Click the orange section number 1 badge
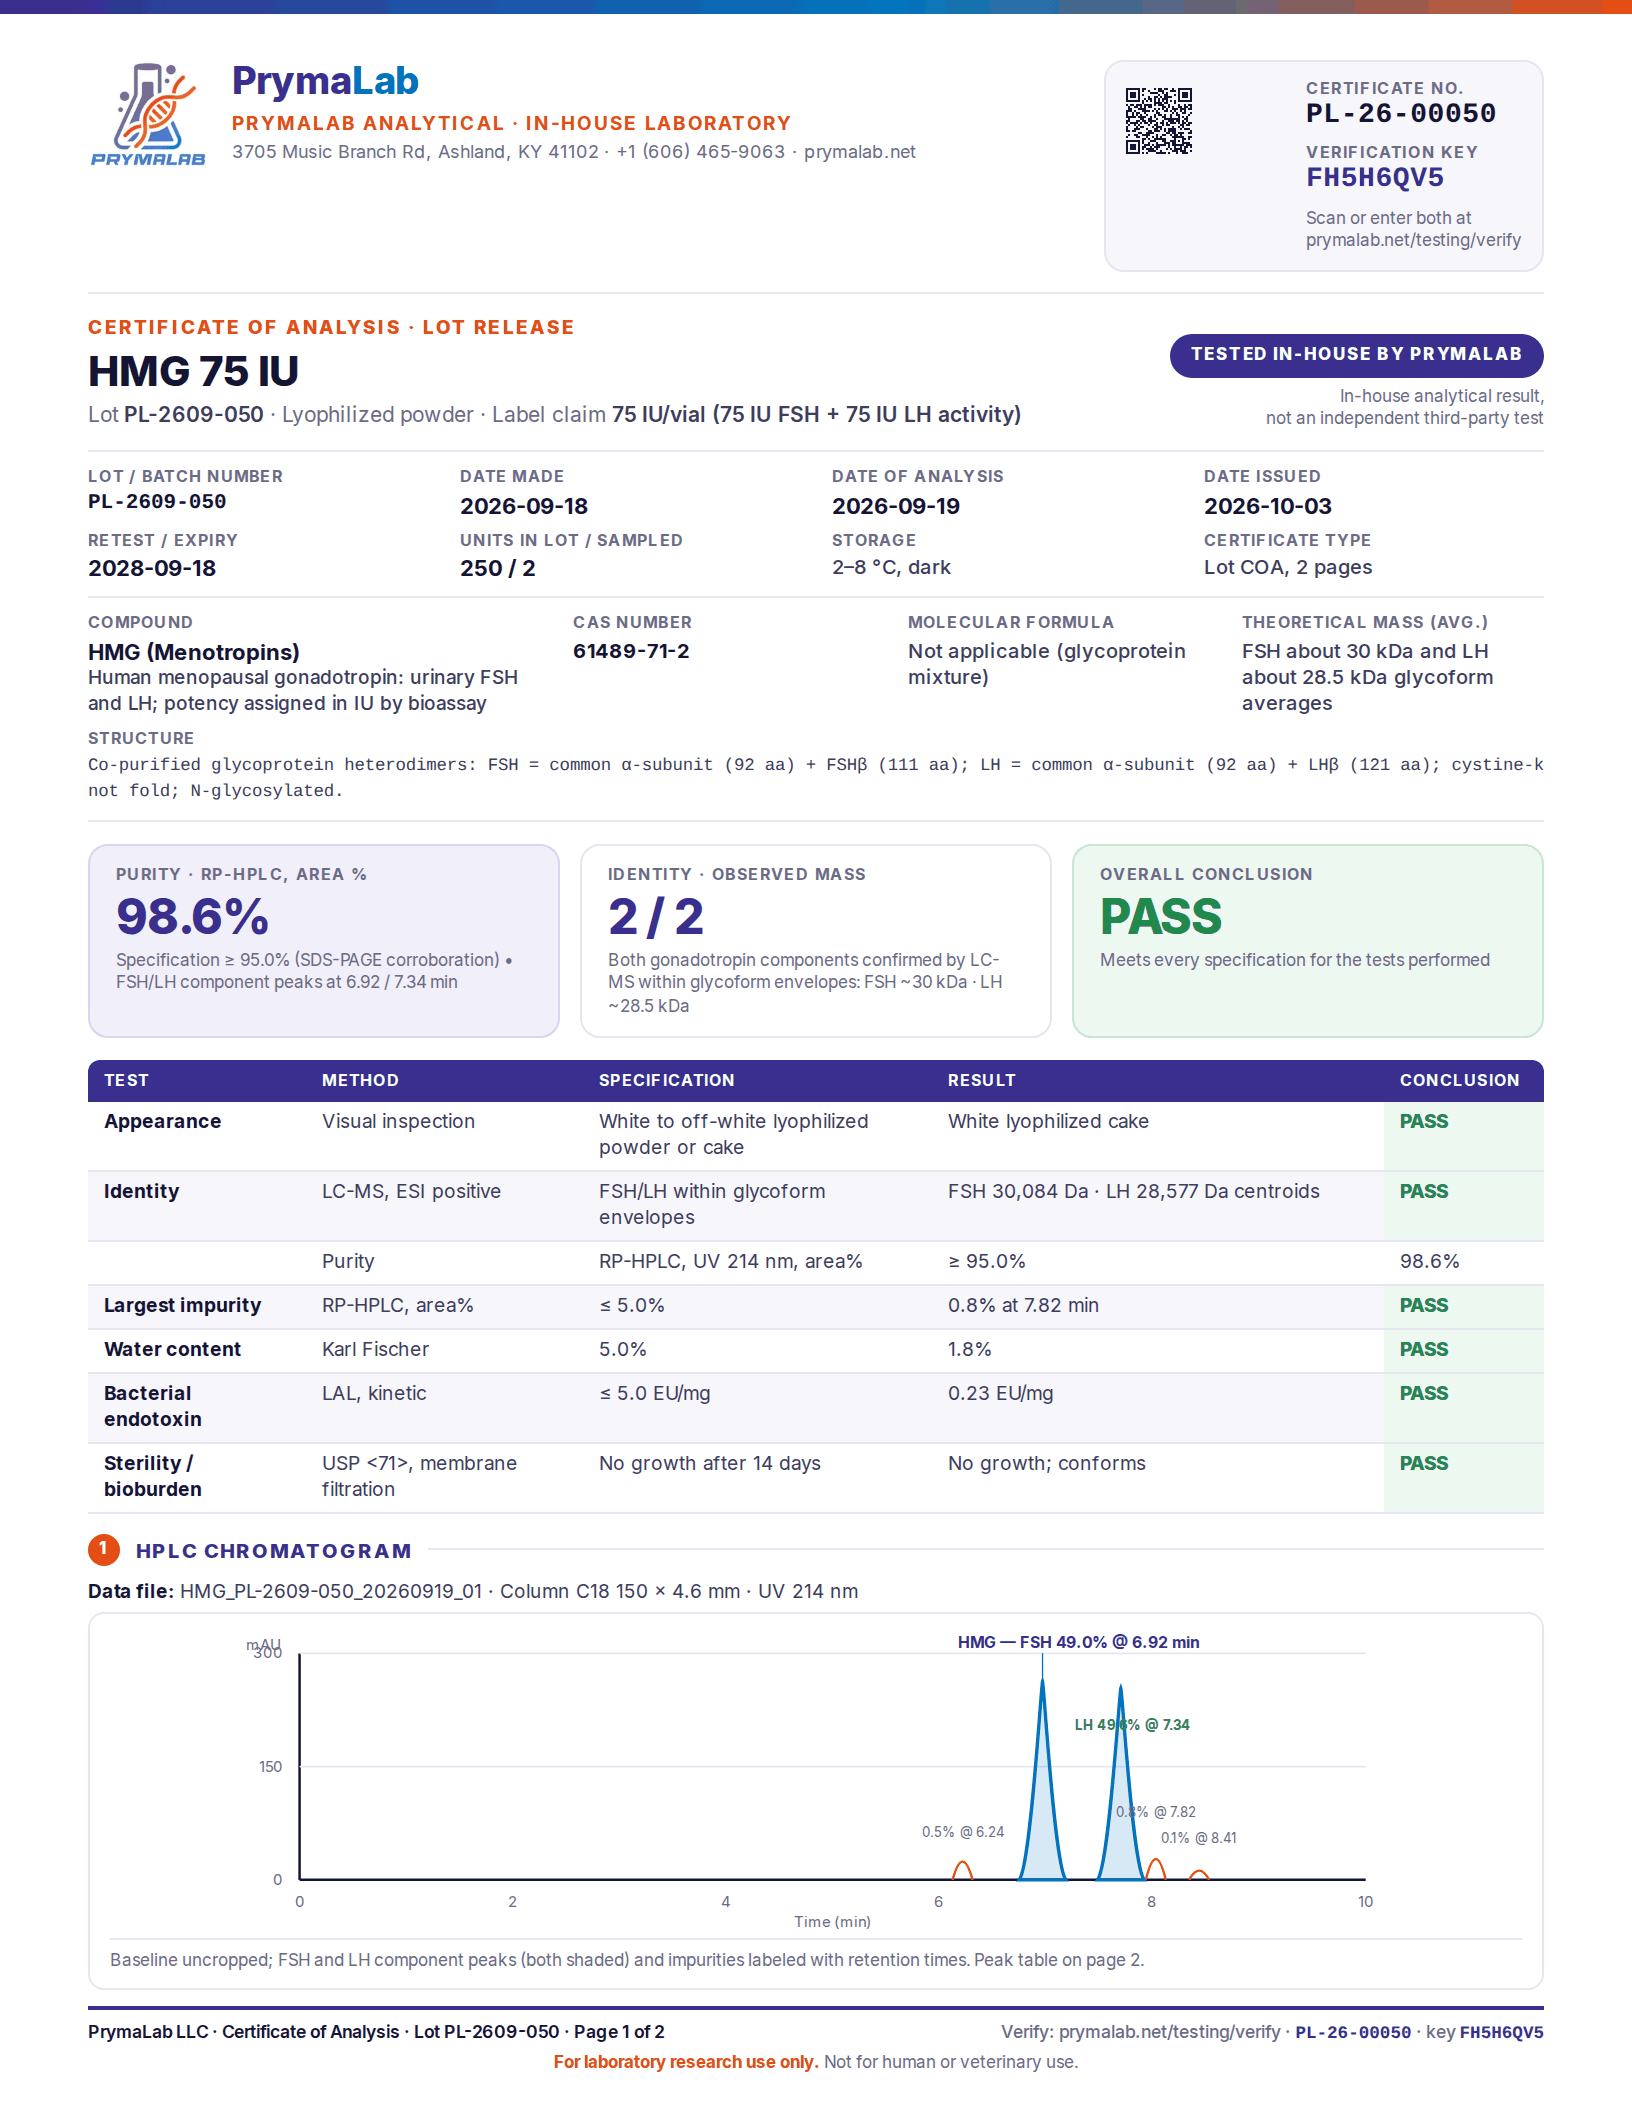Image resolution: width=1632 pixels, height=2112 pixels. [104, 1549]
